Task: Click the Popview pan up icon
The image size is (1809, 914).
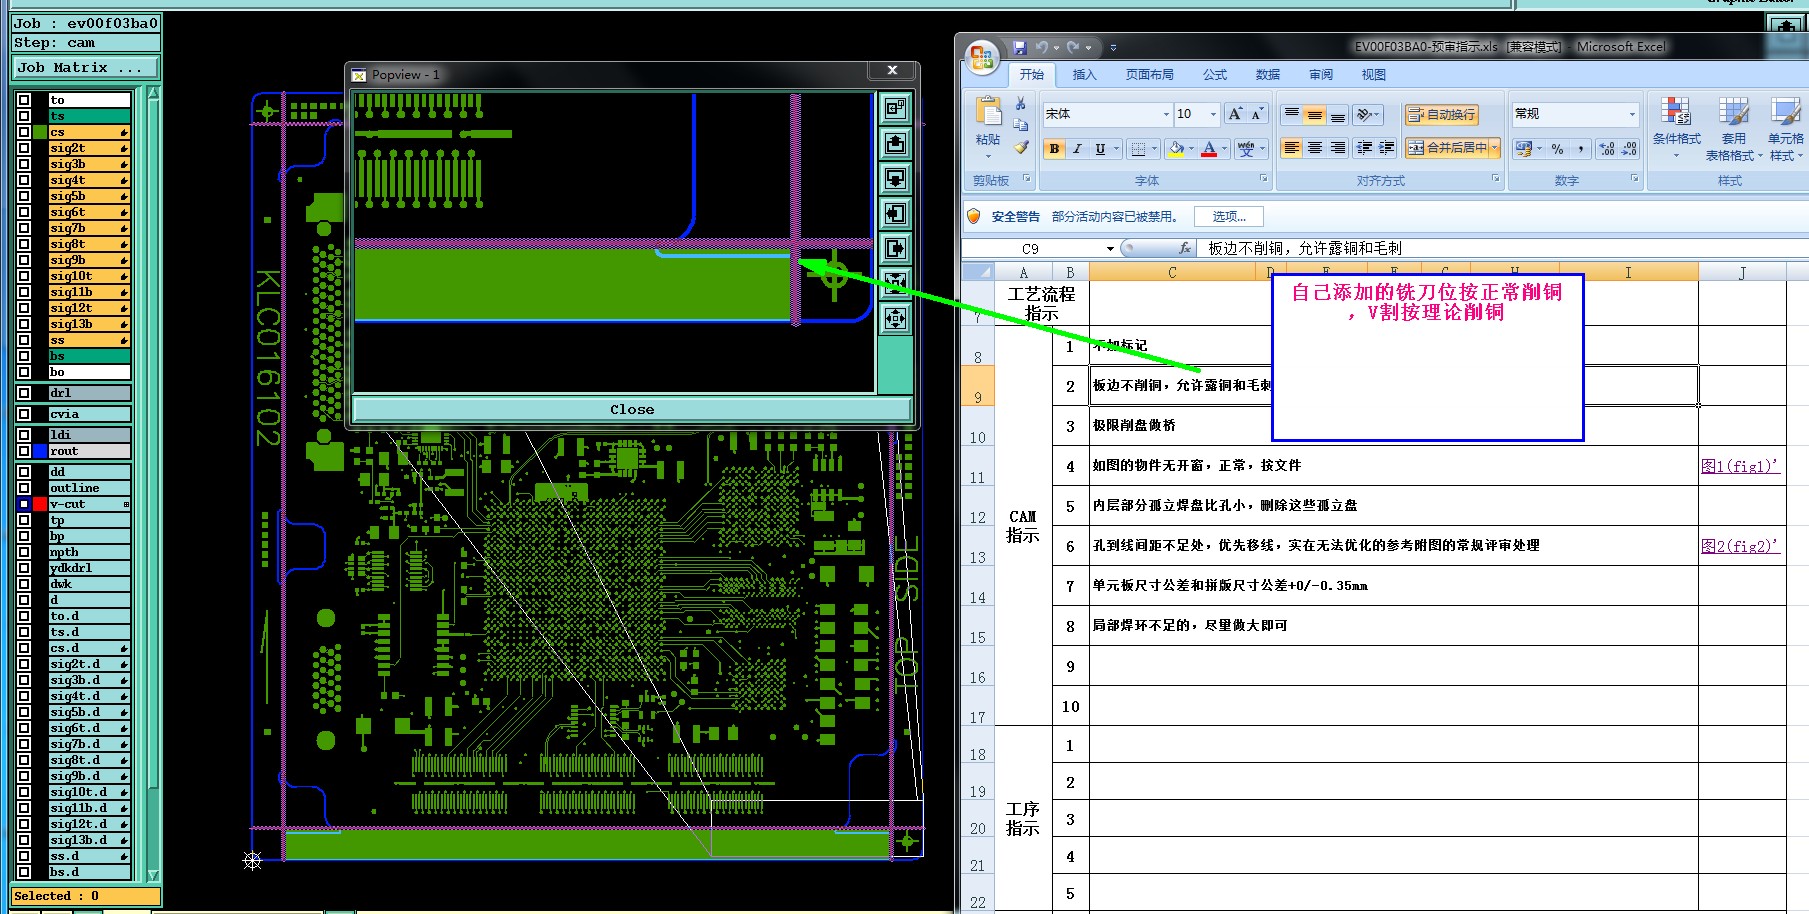Action: coord(895,144)
